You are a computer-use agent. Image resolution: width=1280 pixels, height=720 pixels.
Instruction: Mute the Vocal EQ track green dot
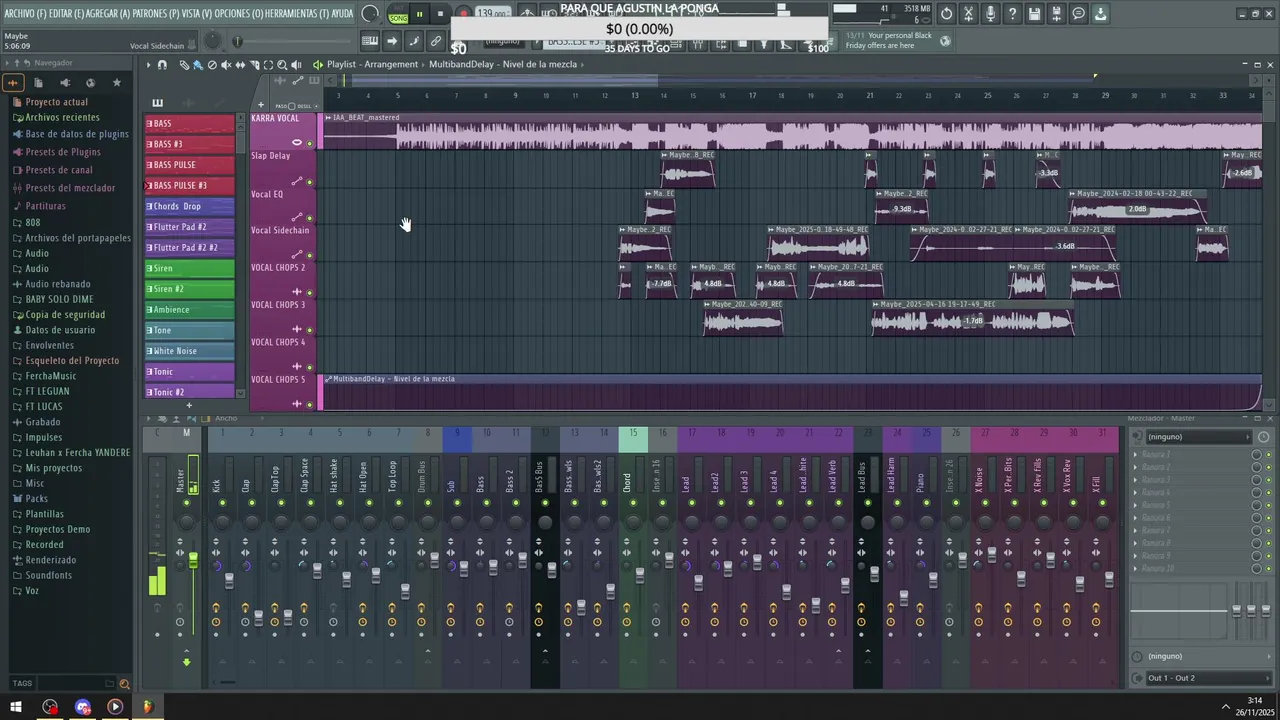click(x=310, y=218)
